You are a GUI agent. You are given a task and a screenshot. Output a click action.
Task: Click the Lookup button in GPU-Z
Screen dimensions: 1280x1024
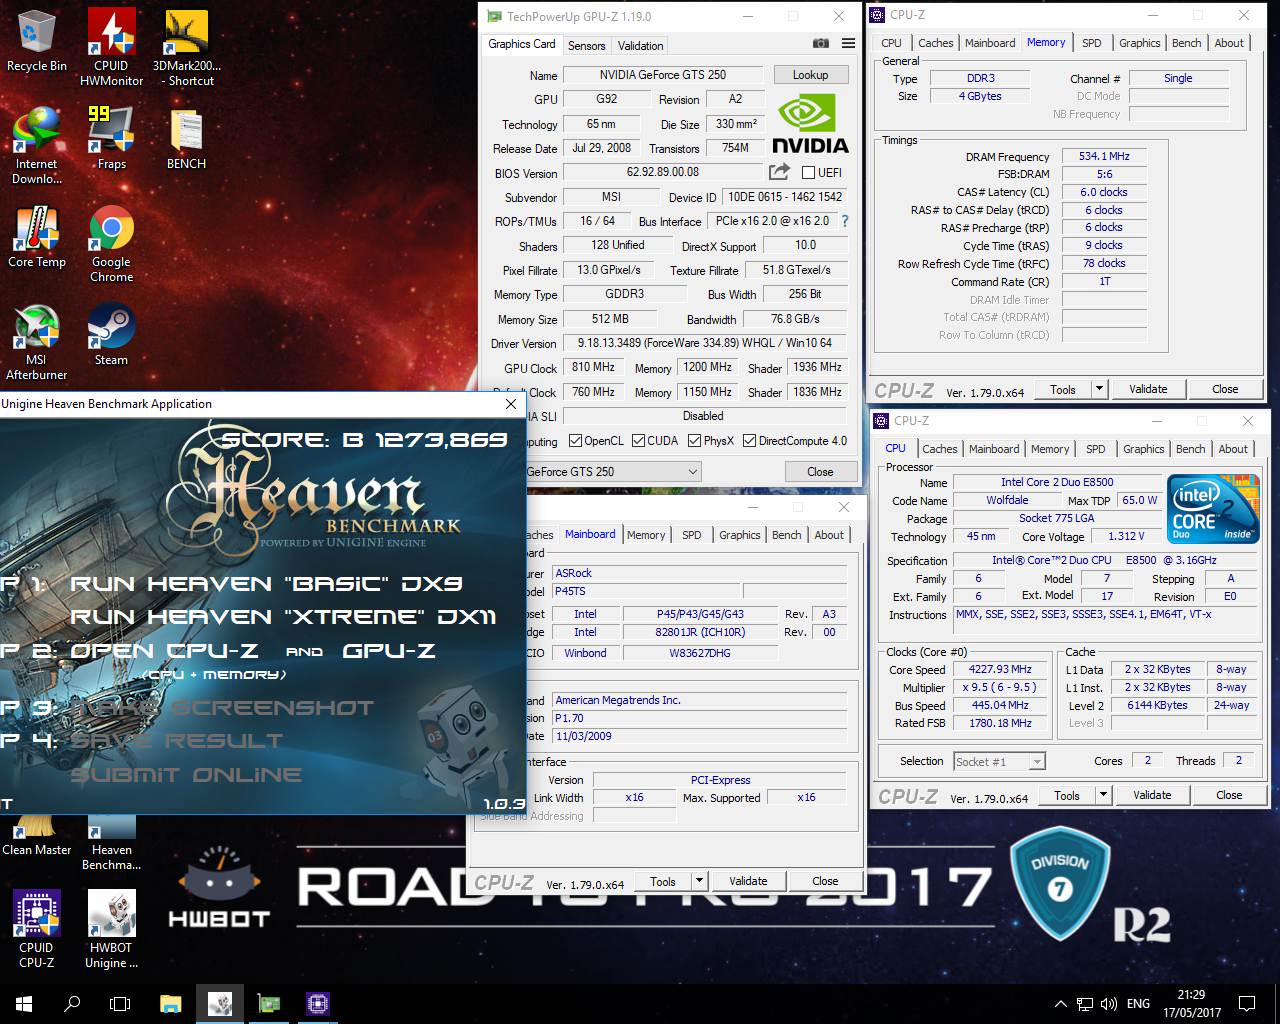(811, 74)
